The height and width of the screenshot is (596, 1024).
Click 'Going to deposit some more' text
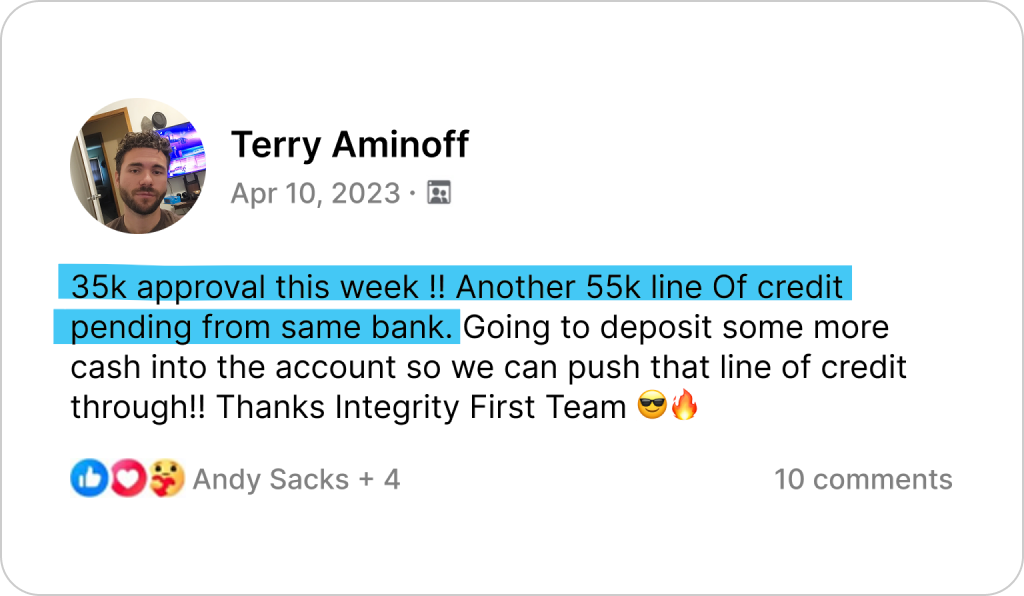click(676, 327)
